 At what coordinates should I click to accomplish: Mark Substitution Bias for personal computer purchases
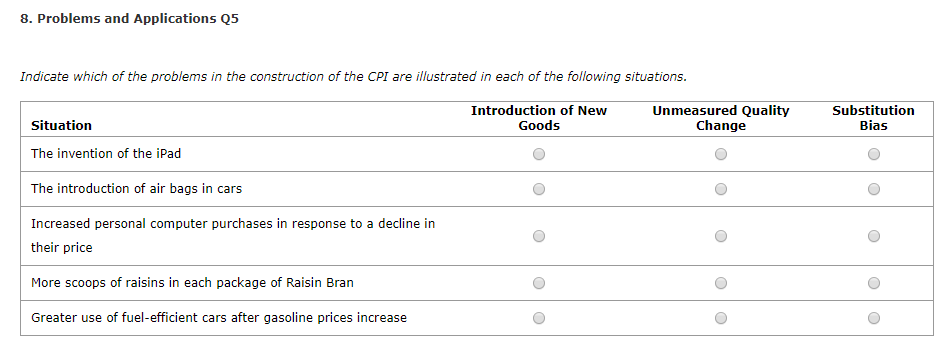(x=874, y=236)
